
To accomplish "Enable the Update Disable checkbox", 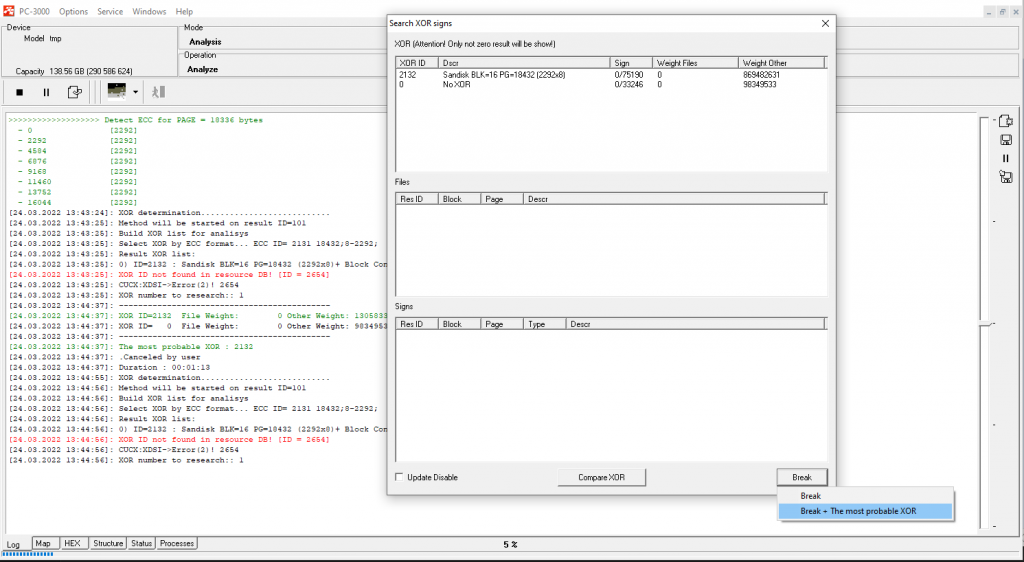I will point(400,477).
